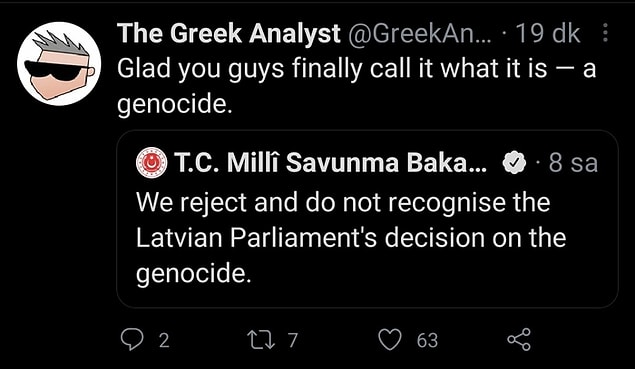This screenshot has width=635, height=369.
Task: View the reply count of 2
Action: click(164, 340)
